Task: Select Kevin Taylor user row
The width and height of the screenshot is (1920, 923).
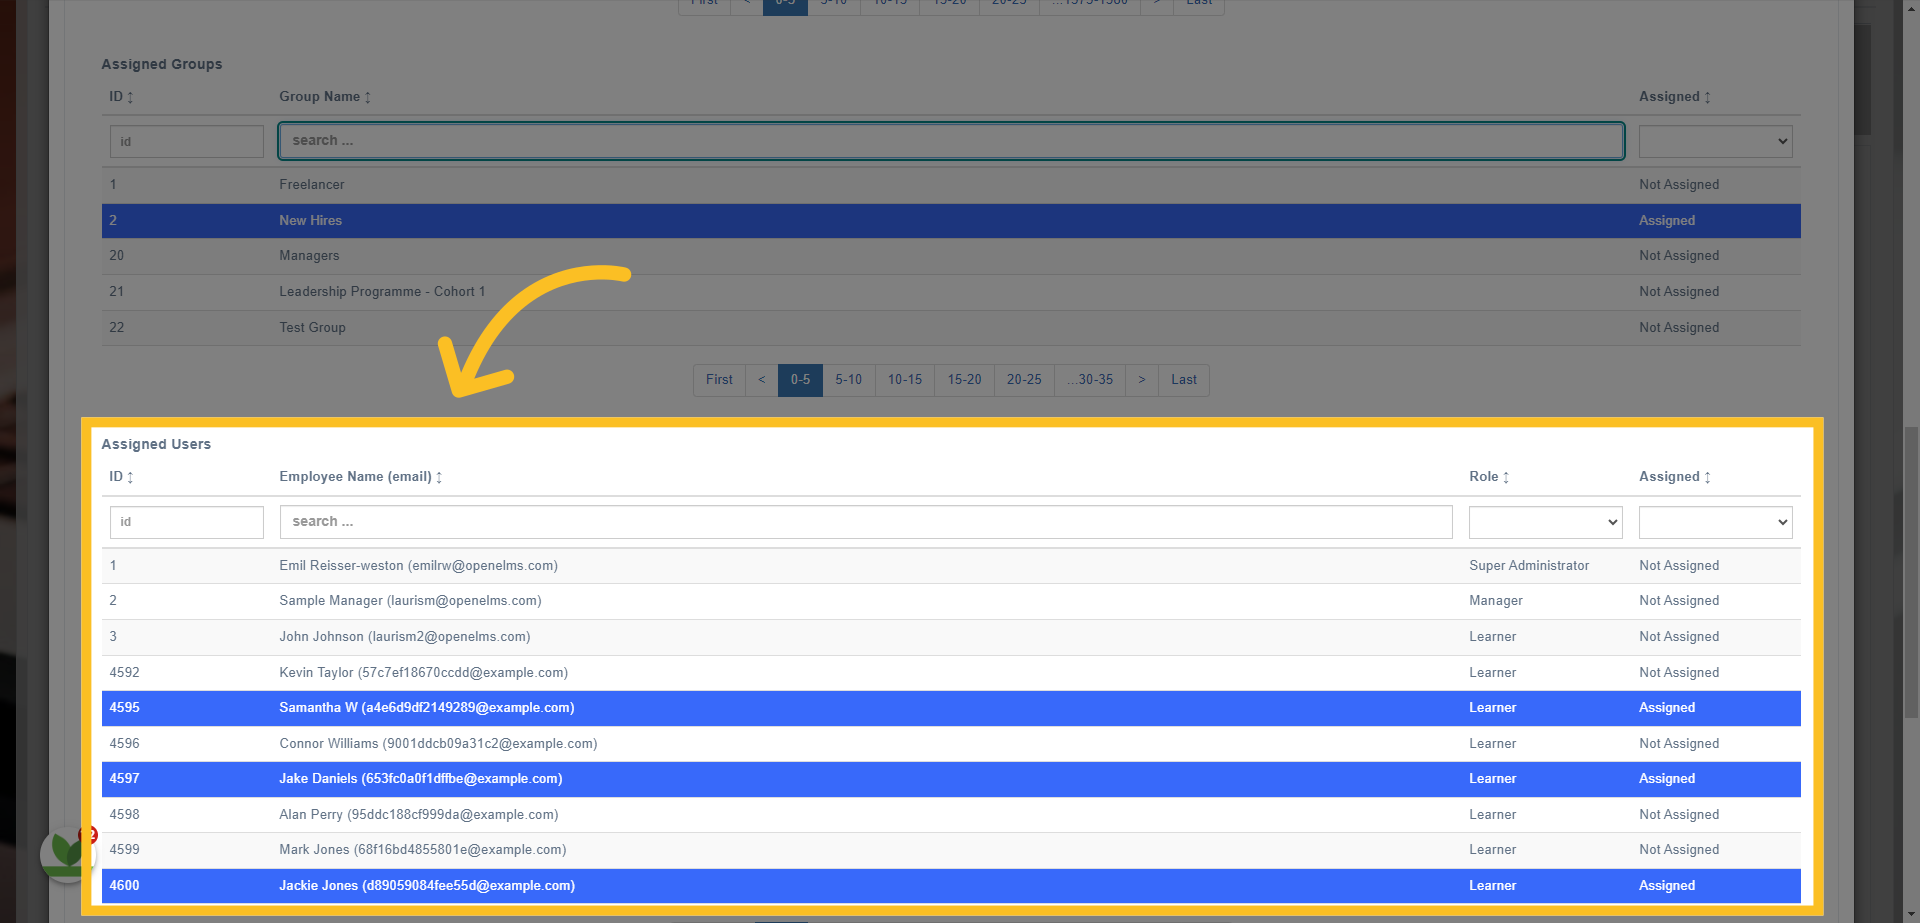Action: [x=951, y=673]
